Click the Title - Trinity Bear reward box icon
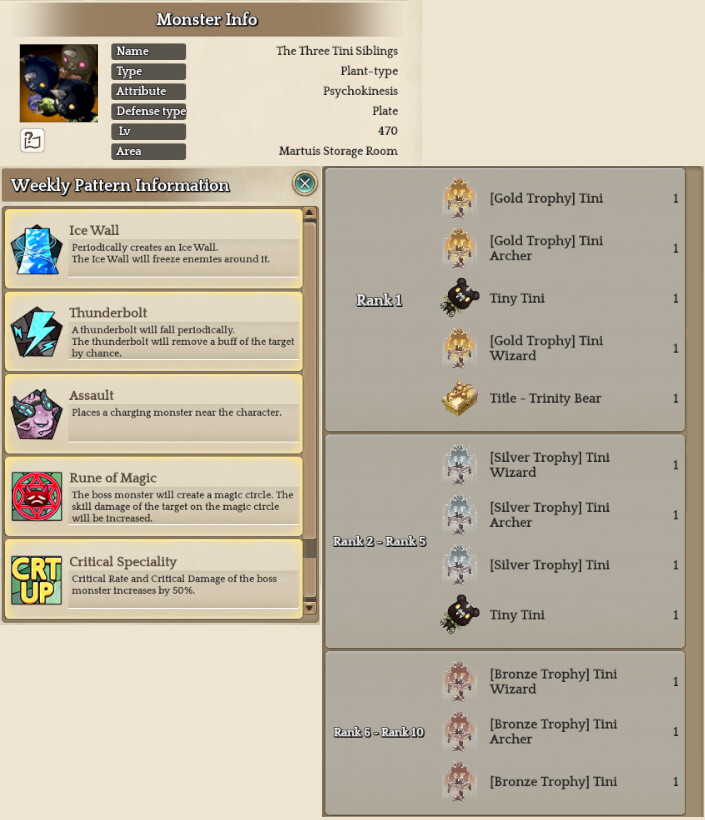The width and height of the screenshot is (705, 820). point(459,398)
